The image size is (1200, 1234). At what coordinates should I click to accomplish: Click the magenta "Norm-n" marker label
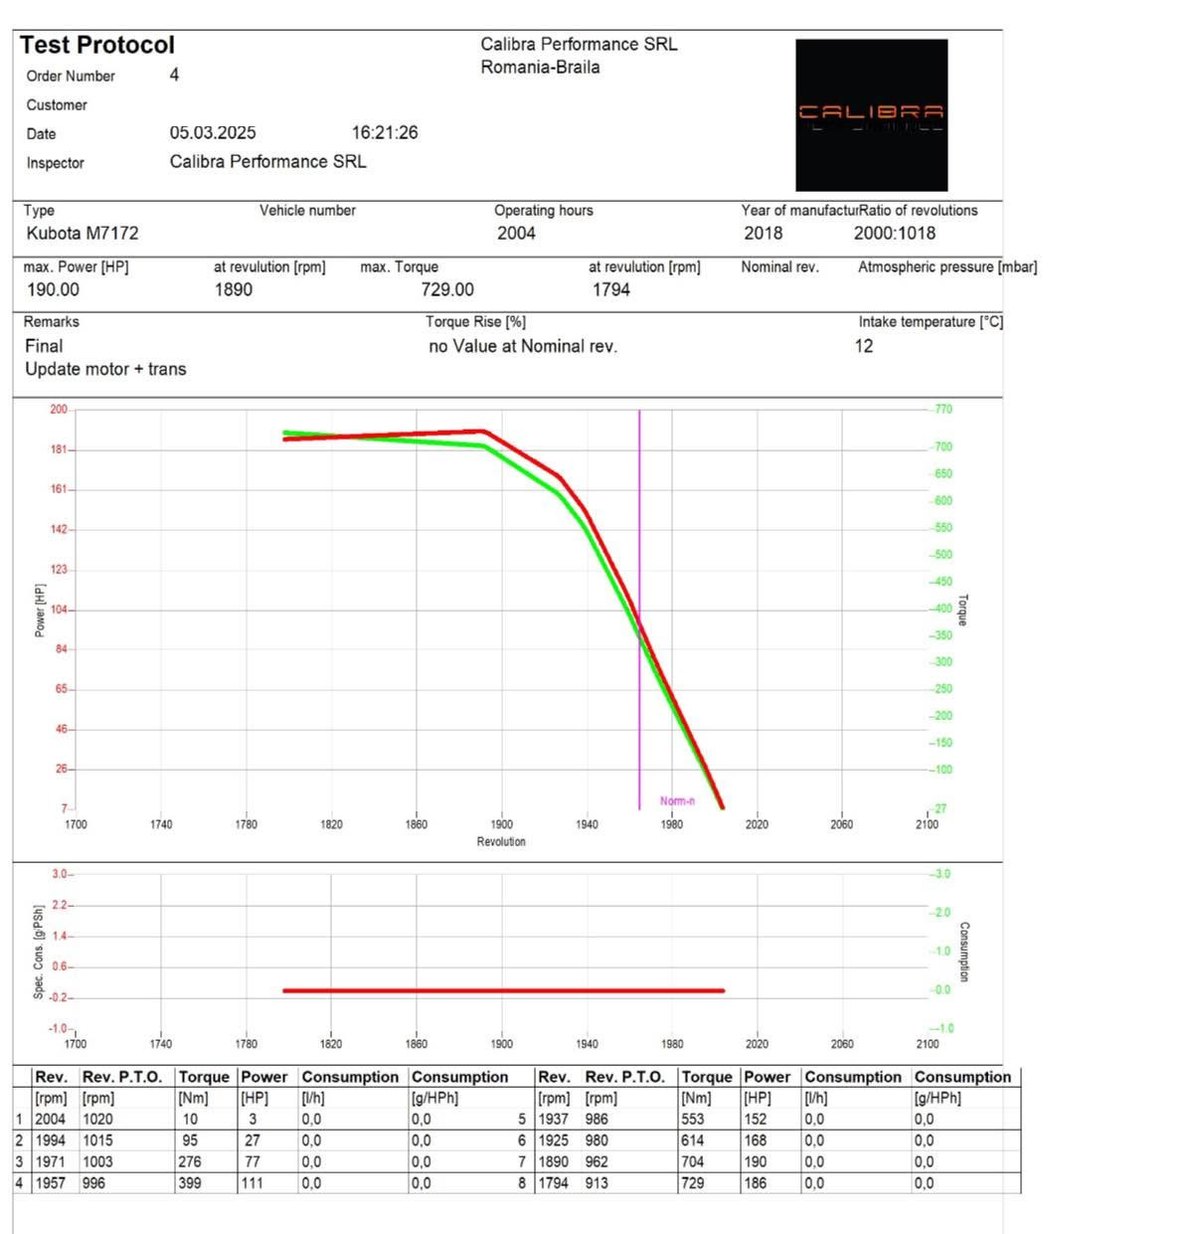pos(677,801)
